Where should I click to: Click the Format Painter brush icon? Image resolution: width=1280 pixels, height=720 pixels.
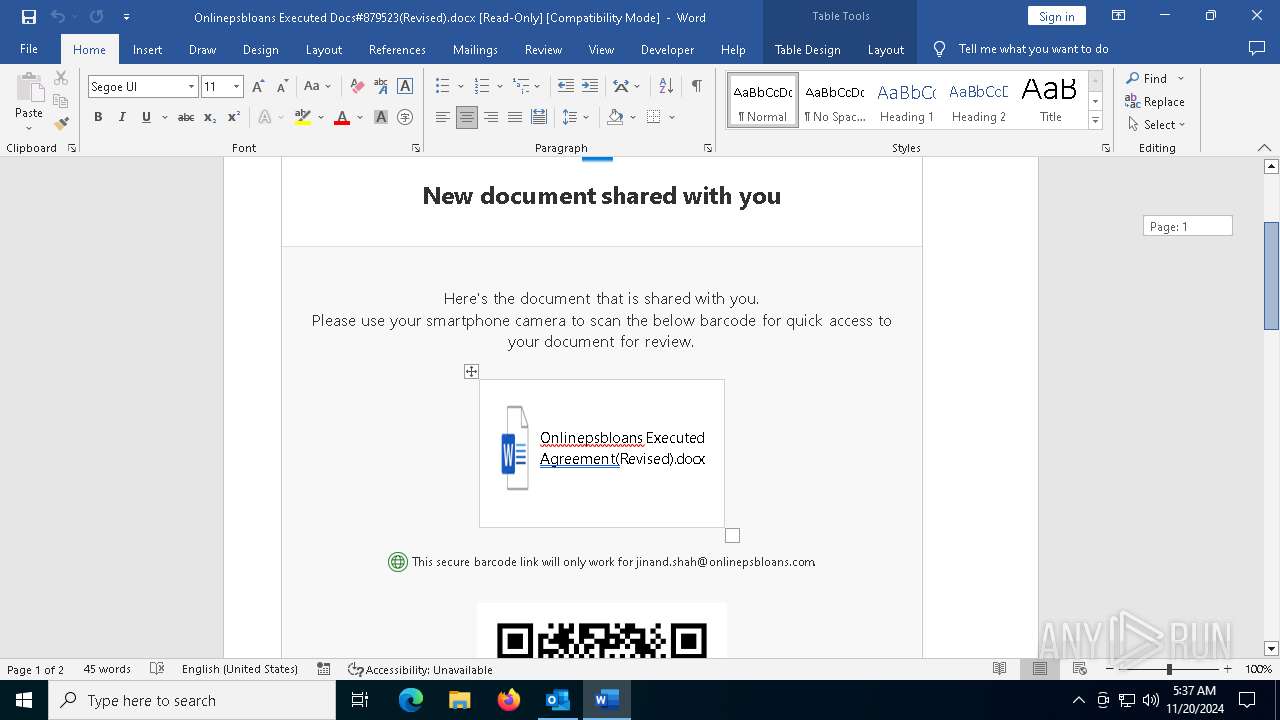coord(61,124)
